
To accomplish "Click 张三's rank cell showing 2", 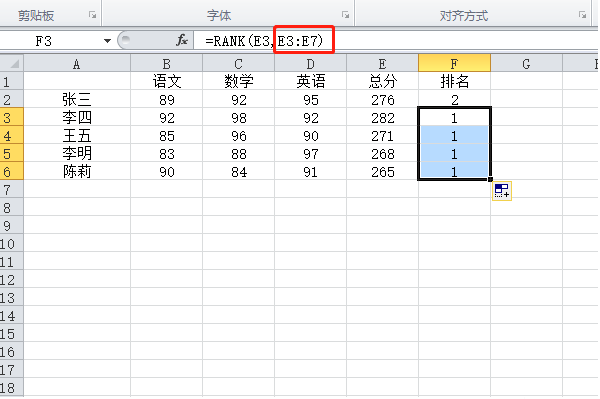I will pos(454,99).
